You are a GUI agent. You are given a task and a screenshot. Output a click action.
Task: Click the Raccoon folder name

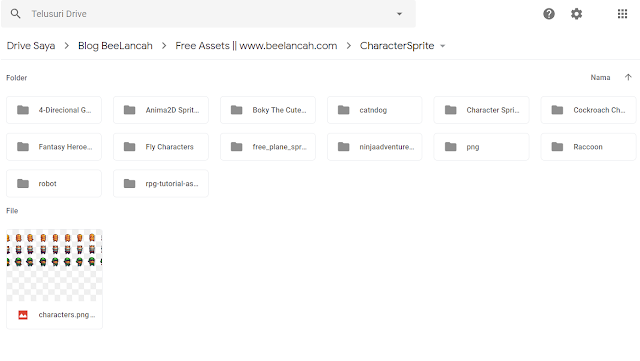click(x=588, y=147)
